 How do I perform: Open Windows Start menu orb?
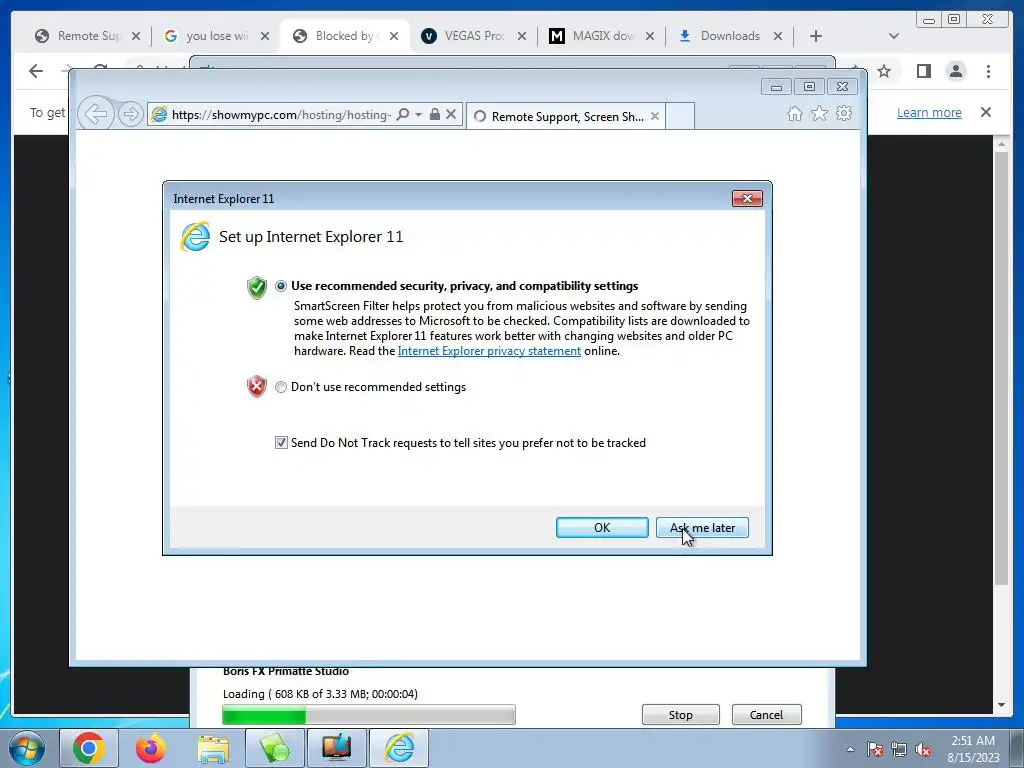(27, 748)
